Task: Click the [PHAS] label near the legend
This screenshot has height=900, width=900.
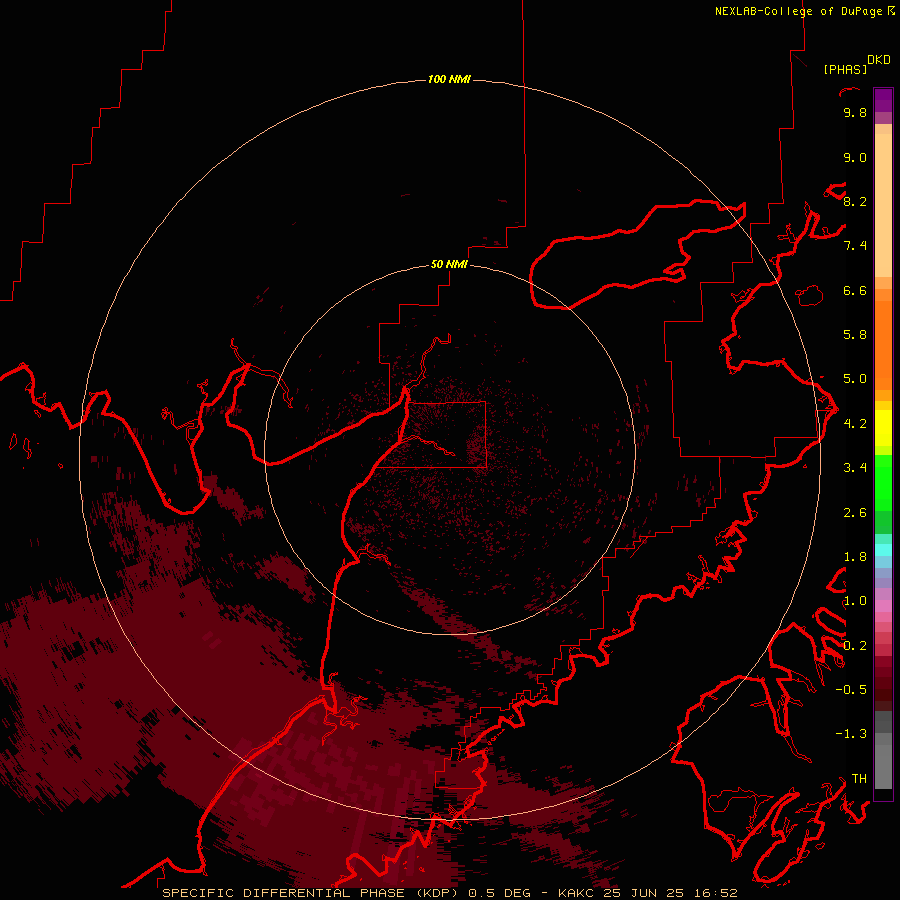Action: coord(845,69)
